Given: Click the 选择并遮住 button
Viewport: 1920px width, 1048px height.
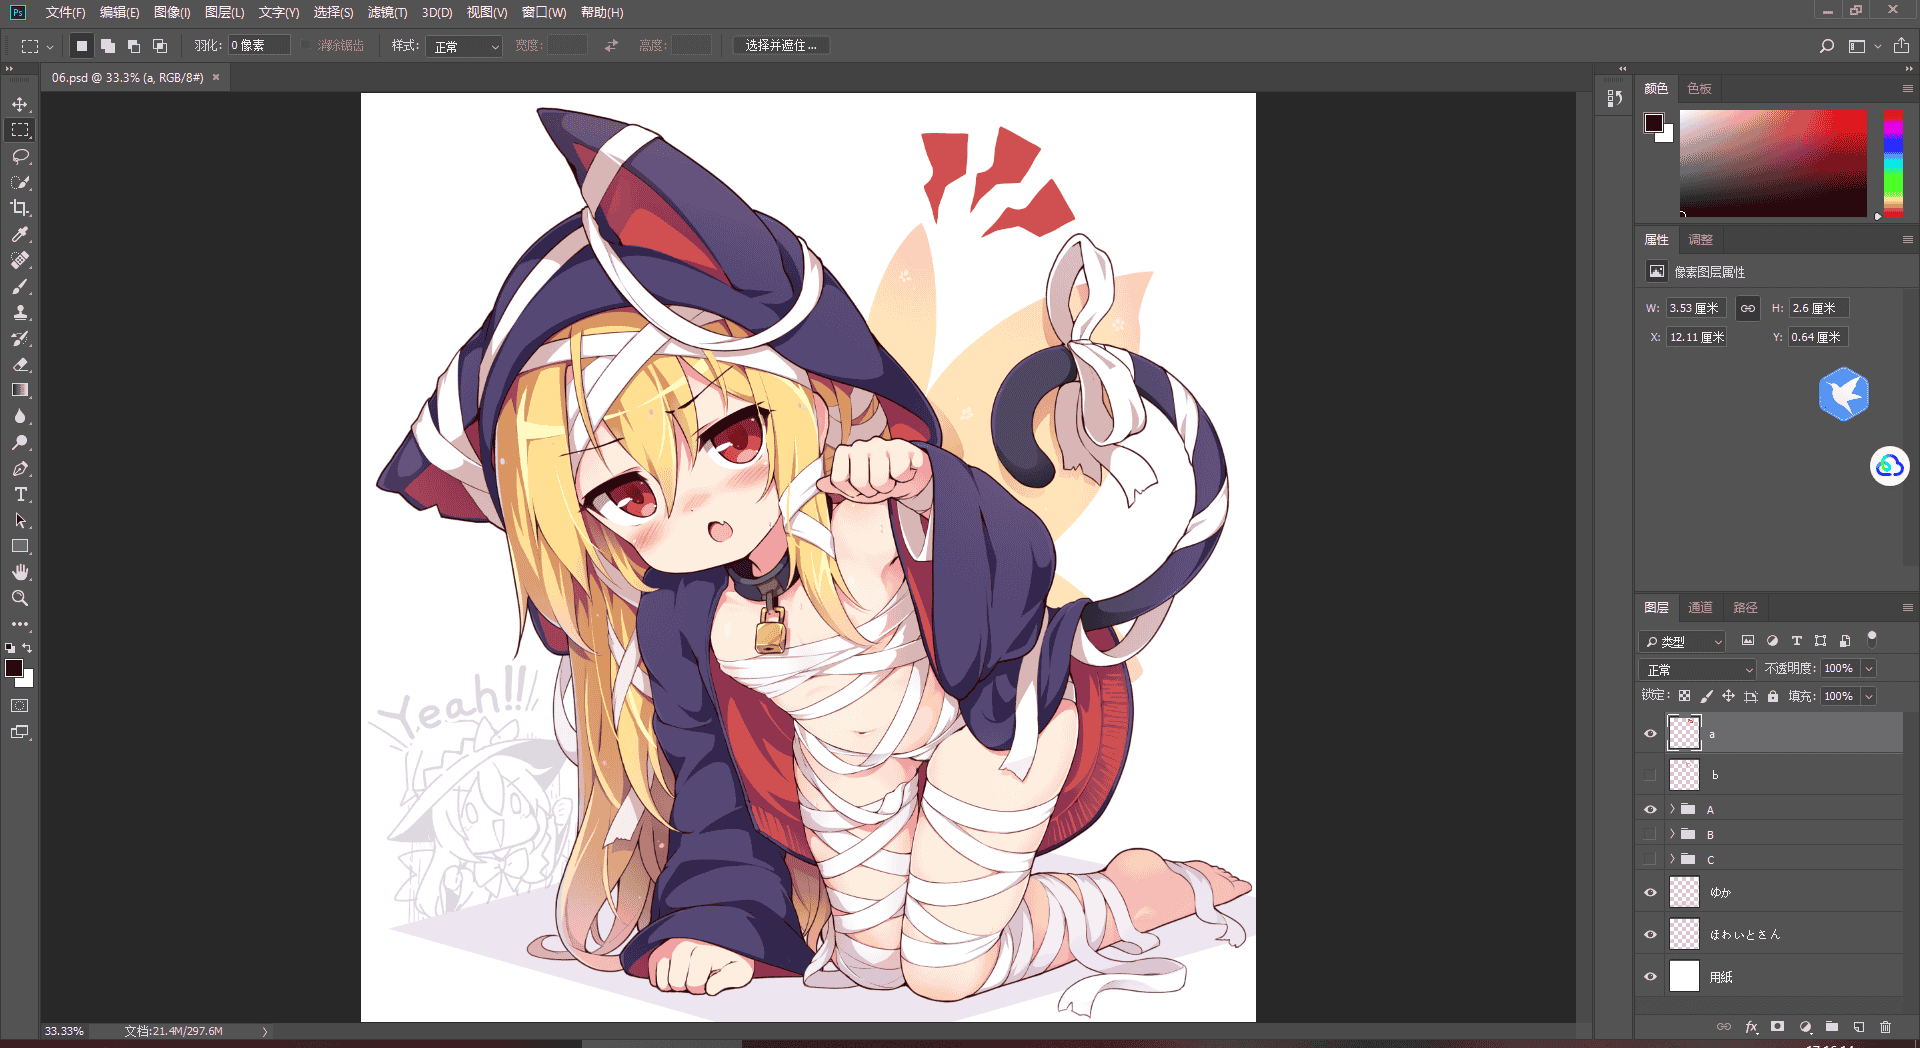Looking at the screenshot, I should point(781,46).
